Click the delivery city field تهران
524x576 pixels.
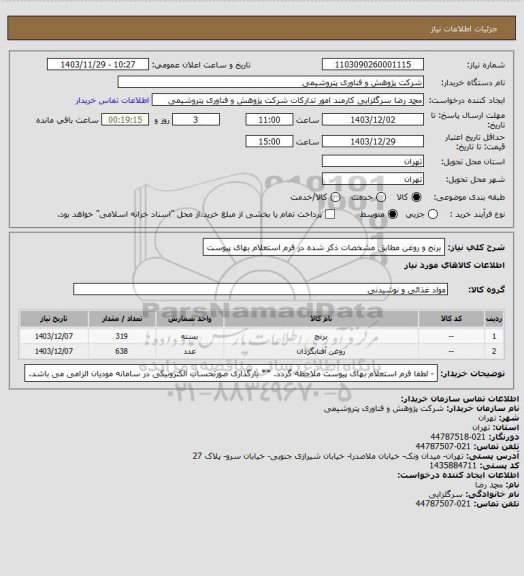click(373, 179)
